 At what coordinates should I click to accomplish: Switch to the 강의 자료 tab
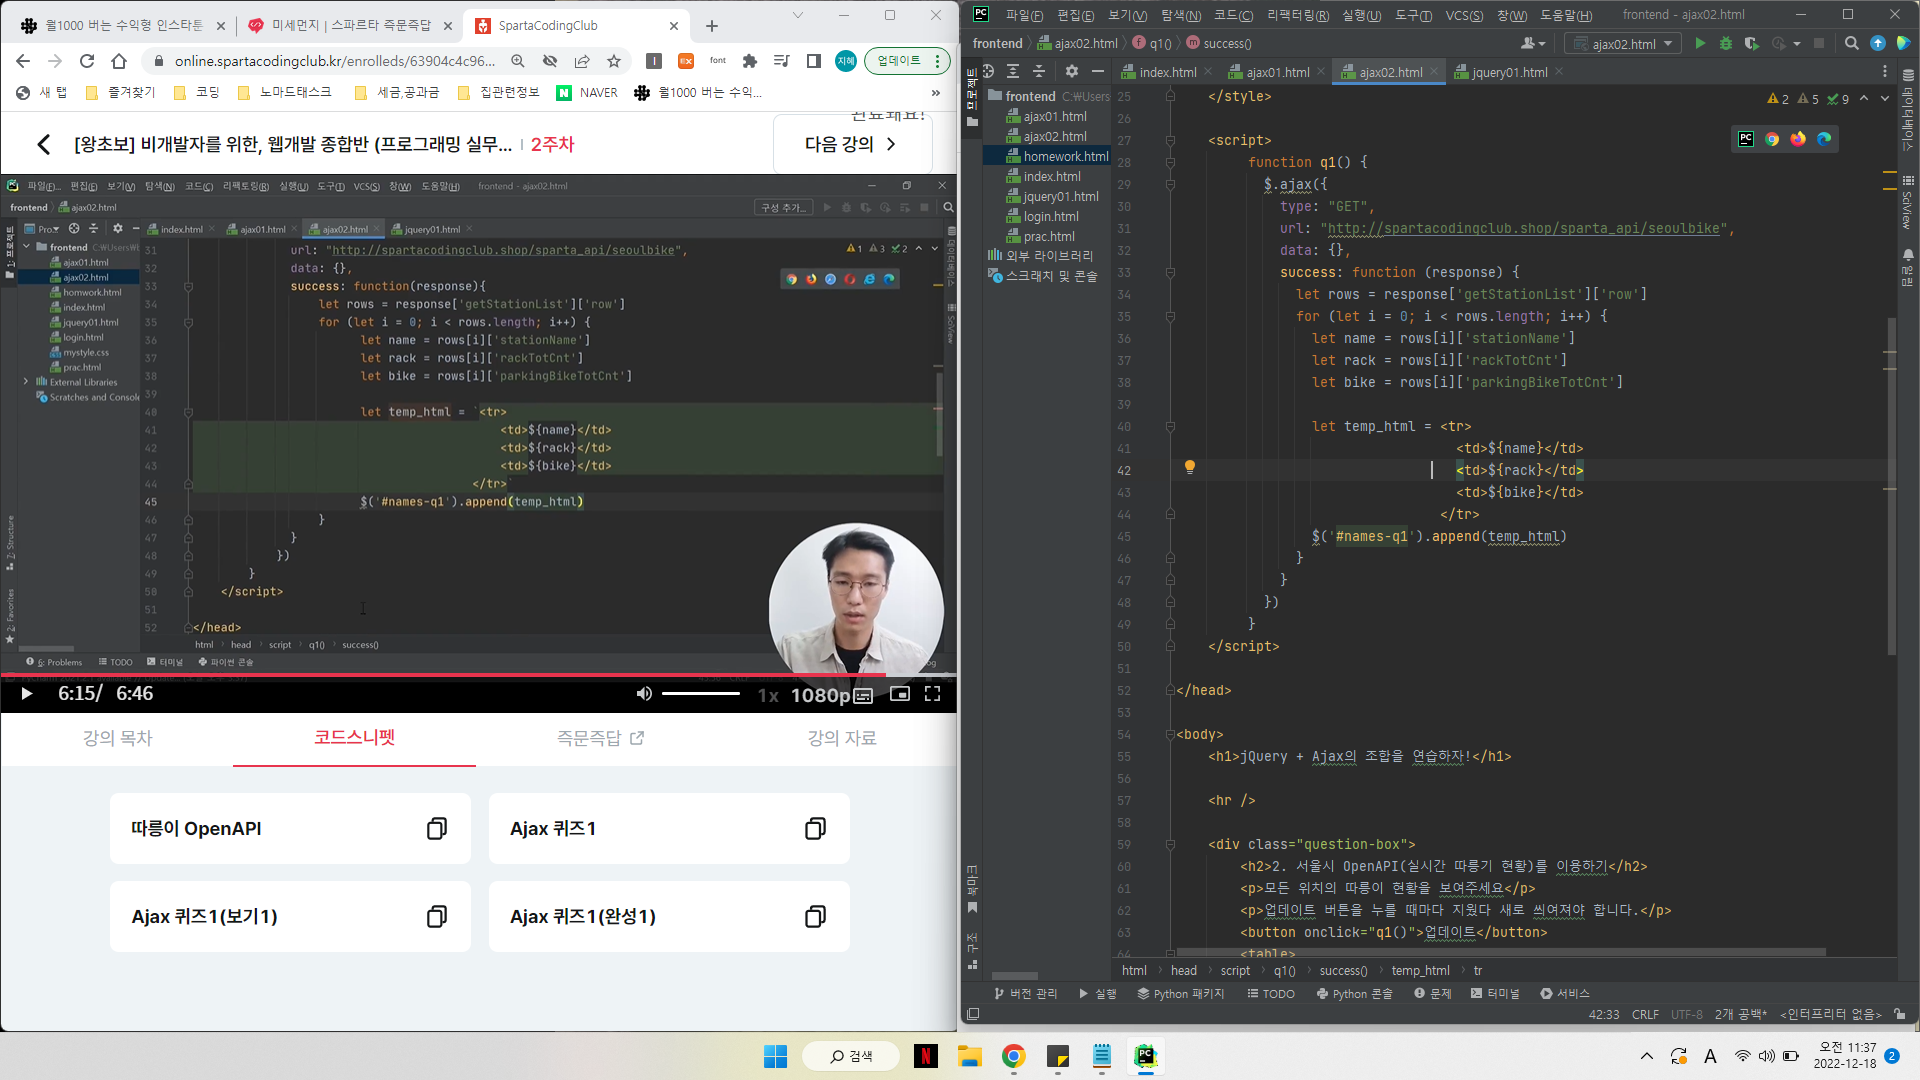842,738
